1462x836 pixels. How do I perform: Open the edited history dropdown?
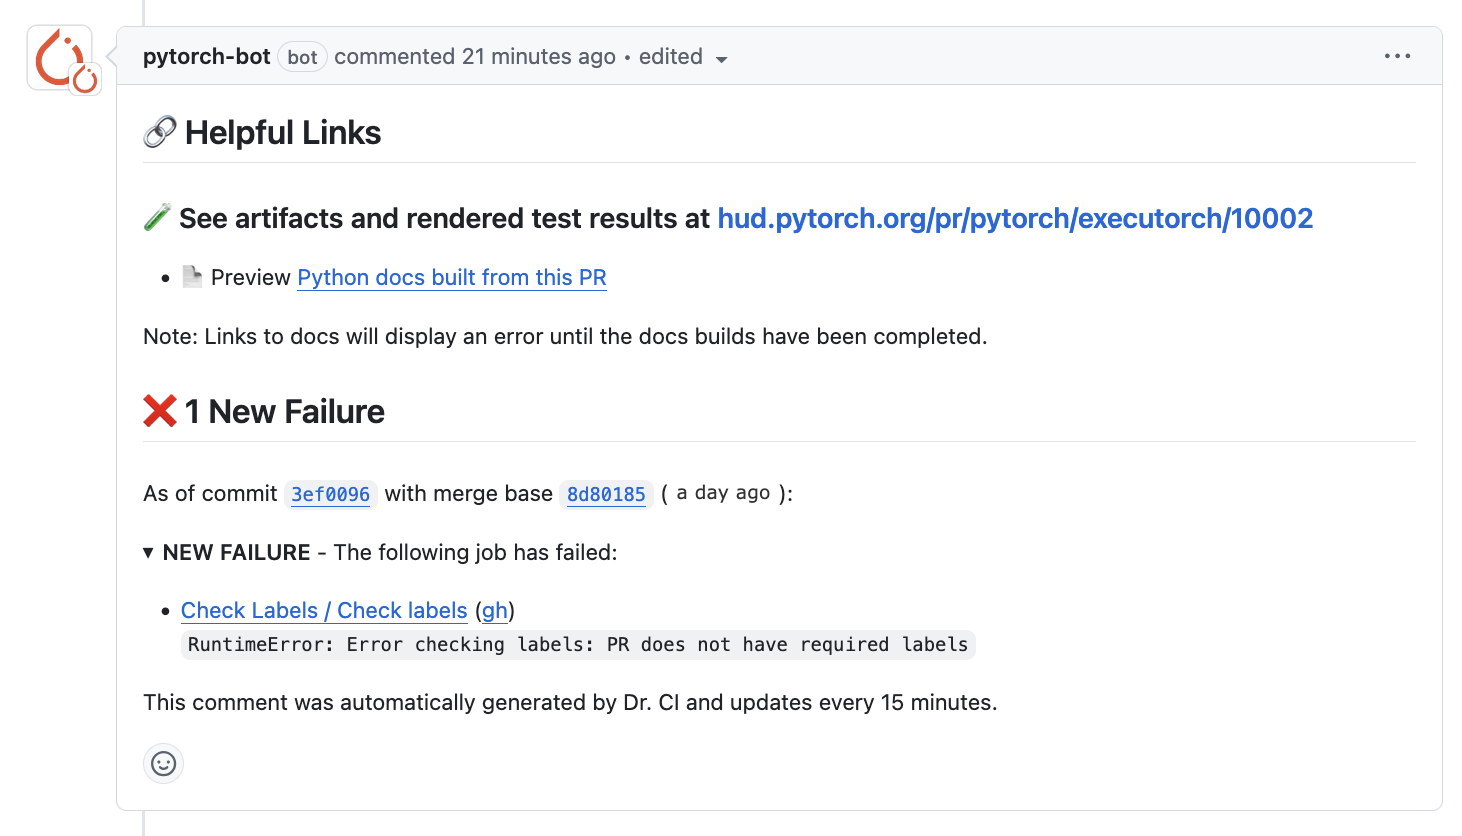(672, 57)
